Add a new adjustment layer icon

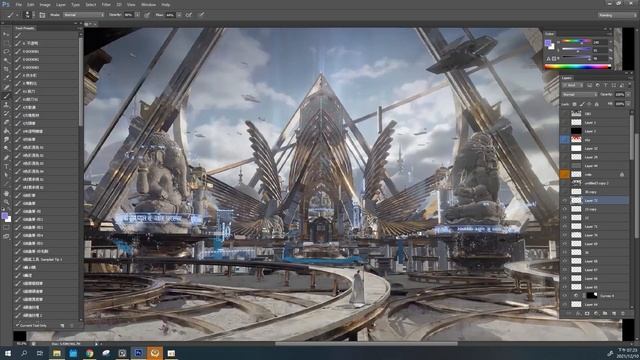(596, 313)
